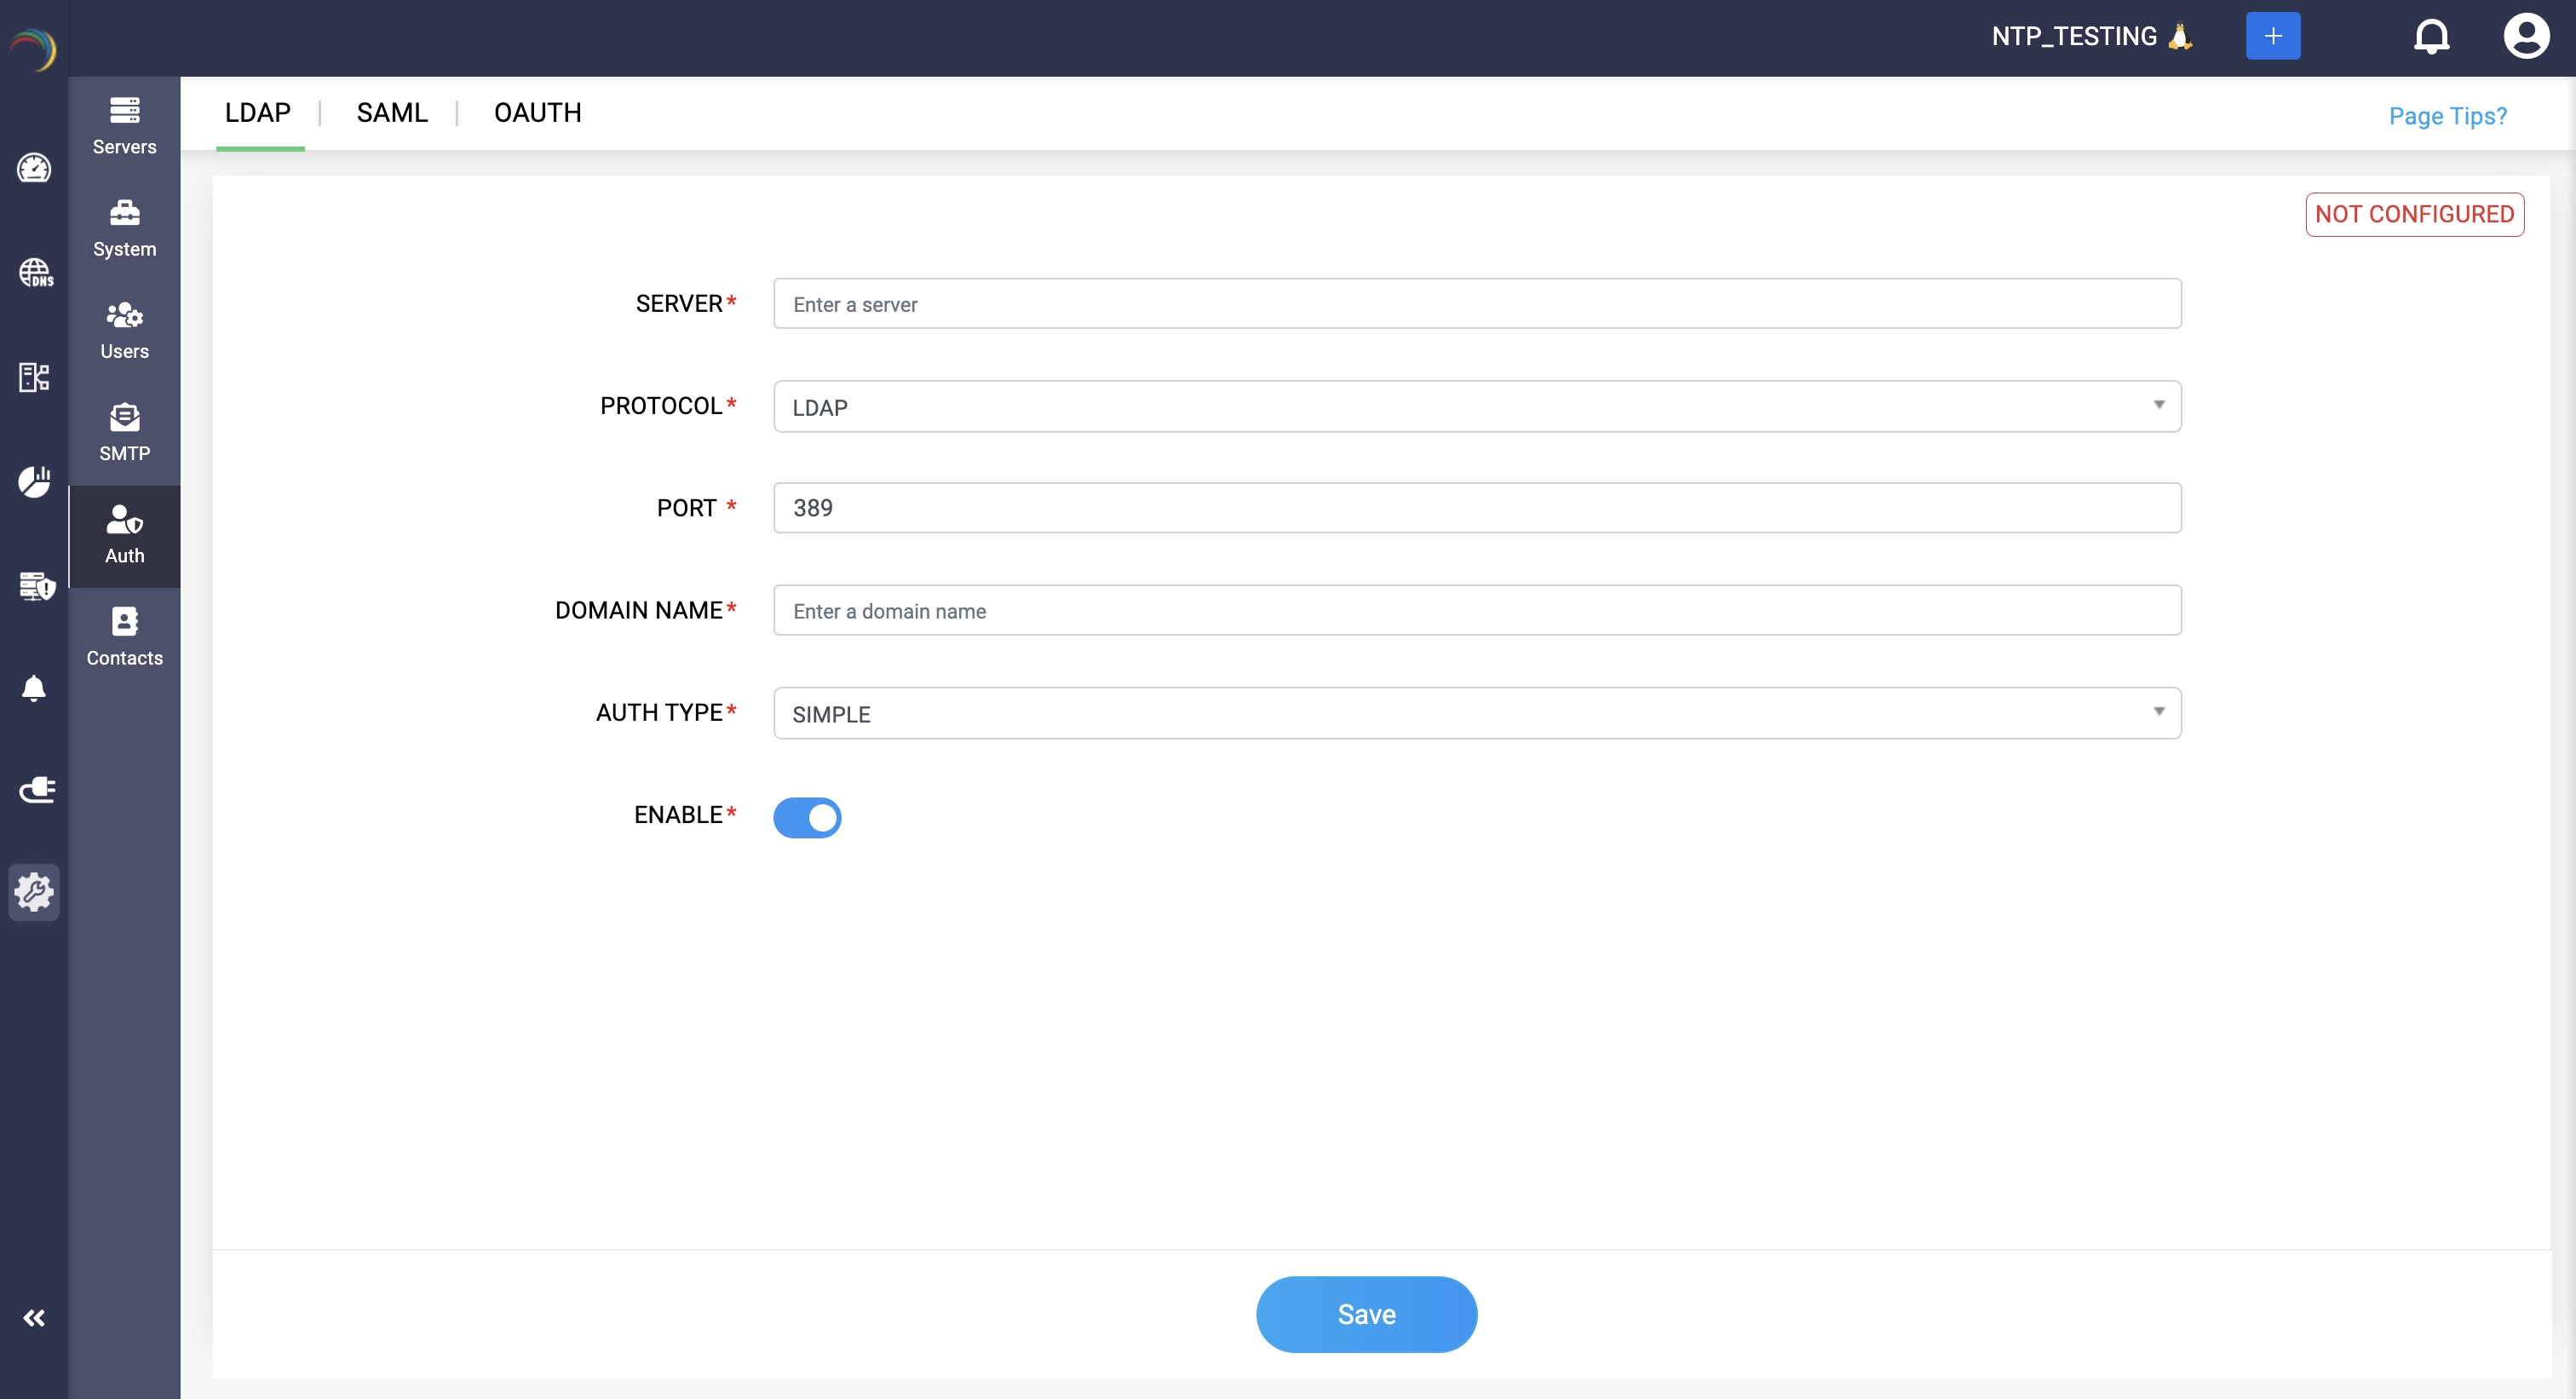Focus the DOMAIN NAME input field
The image size is (2576, 1399).
[x=1476, y=610]
